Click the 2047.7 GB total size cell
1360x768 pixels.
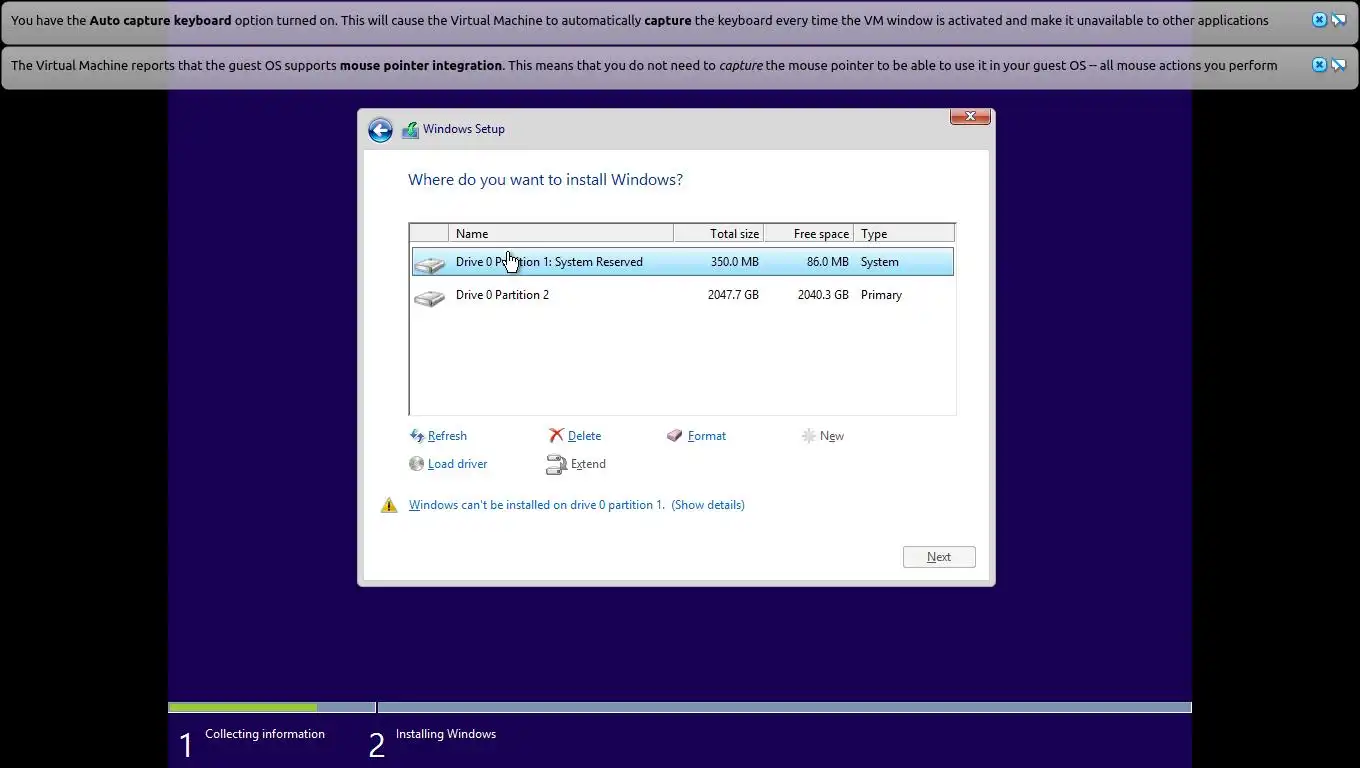pyautogui.click(x=733, y=295)
